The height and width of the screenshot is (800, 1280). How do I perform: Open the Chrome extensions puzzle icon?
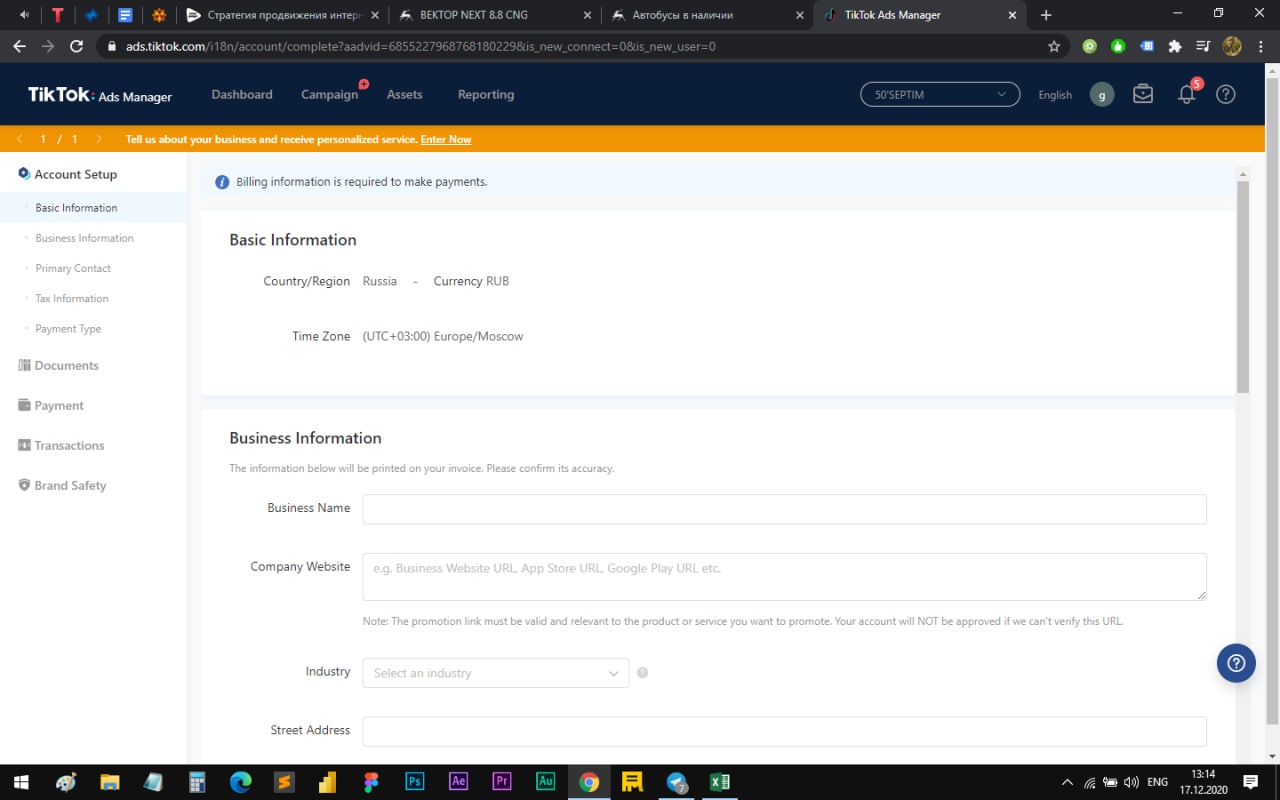pos(1175,46)
